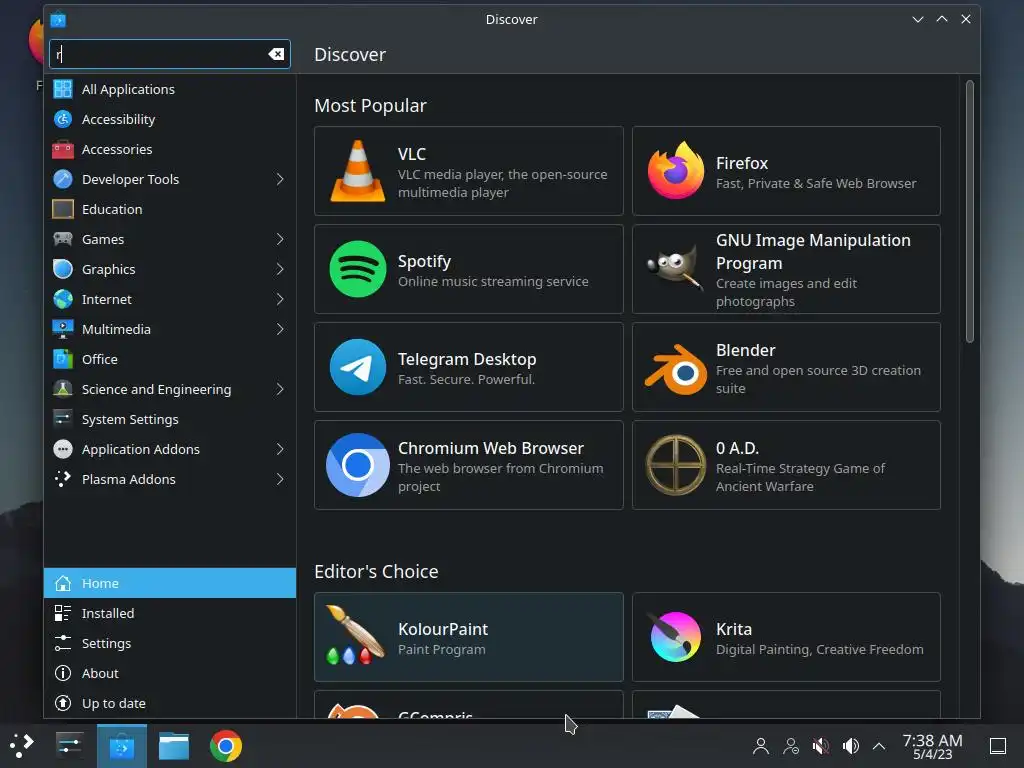
Task: Click the Blender logo icon
Action: click(x=675, y=369)
